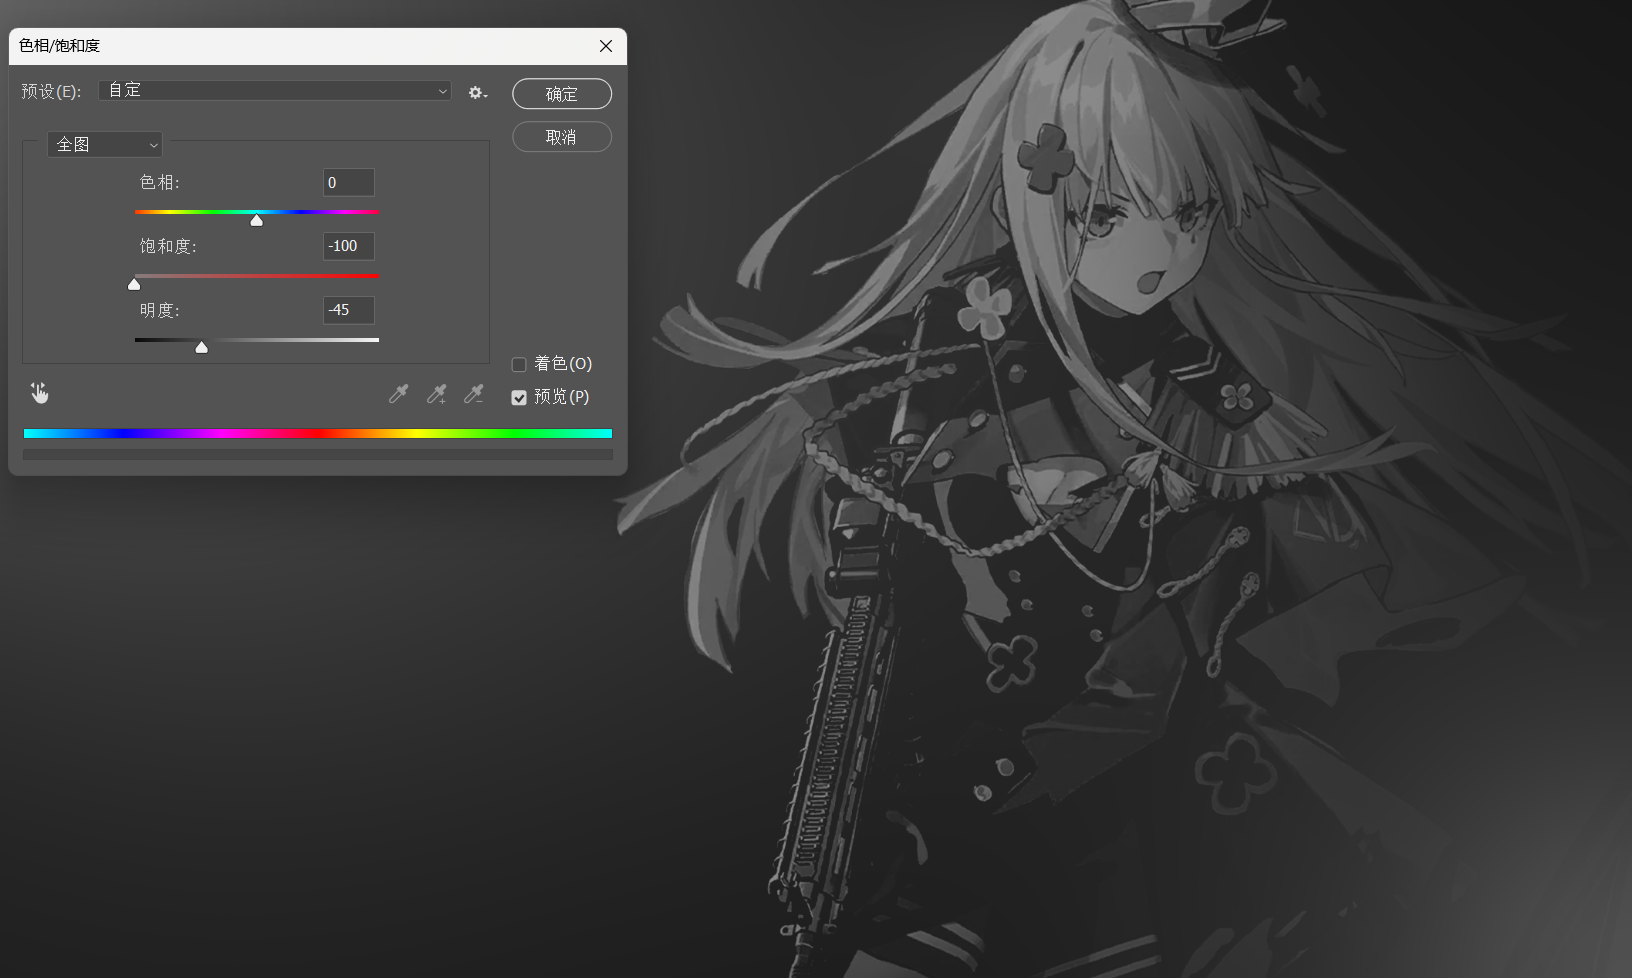Viewport: 1632px width, 978px height.
Task: Click the 取消 button
Action: [562, 137]
